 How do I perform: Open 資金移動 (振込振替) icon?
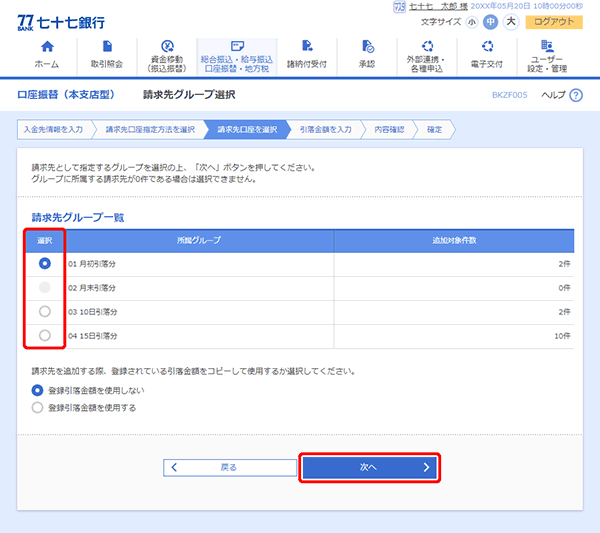pyautogui.click(x=167, y=46)
